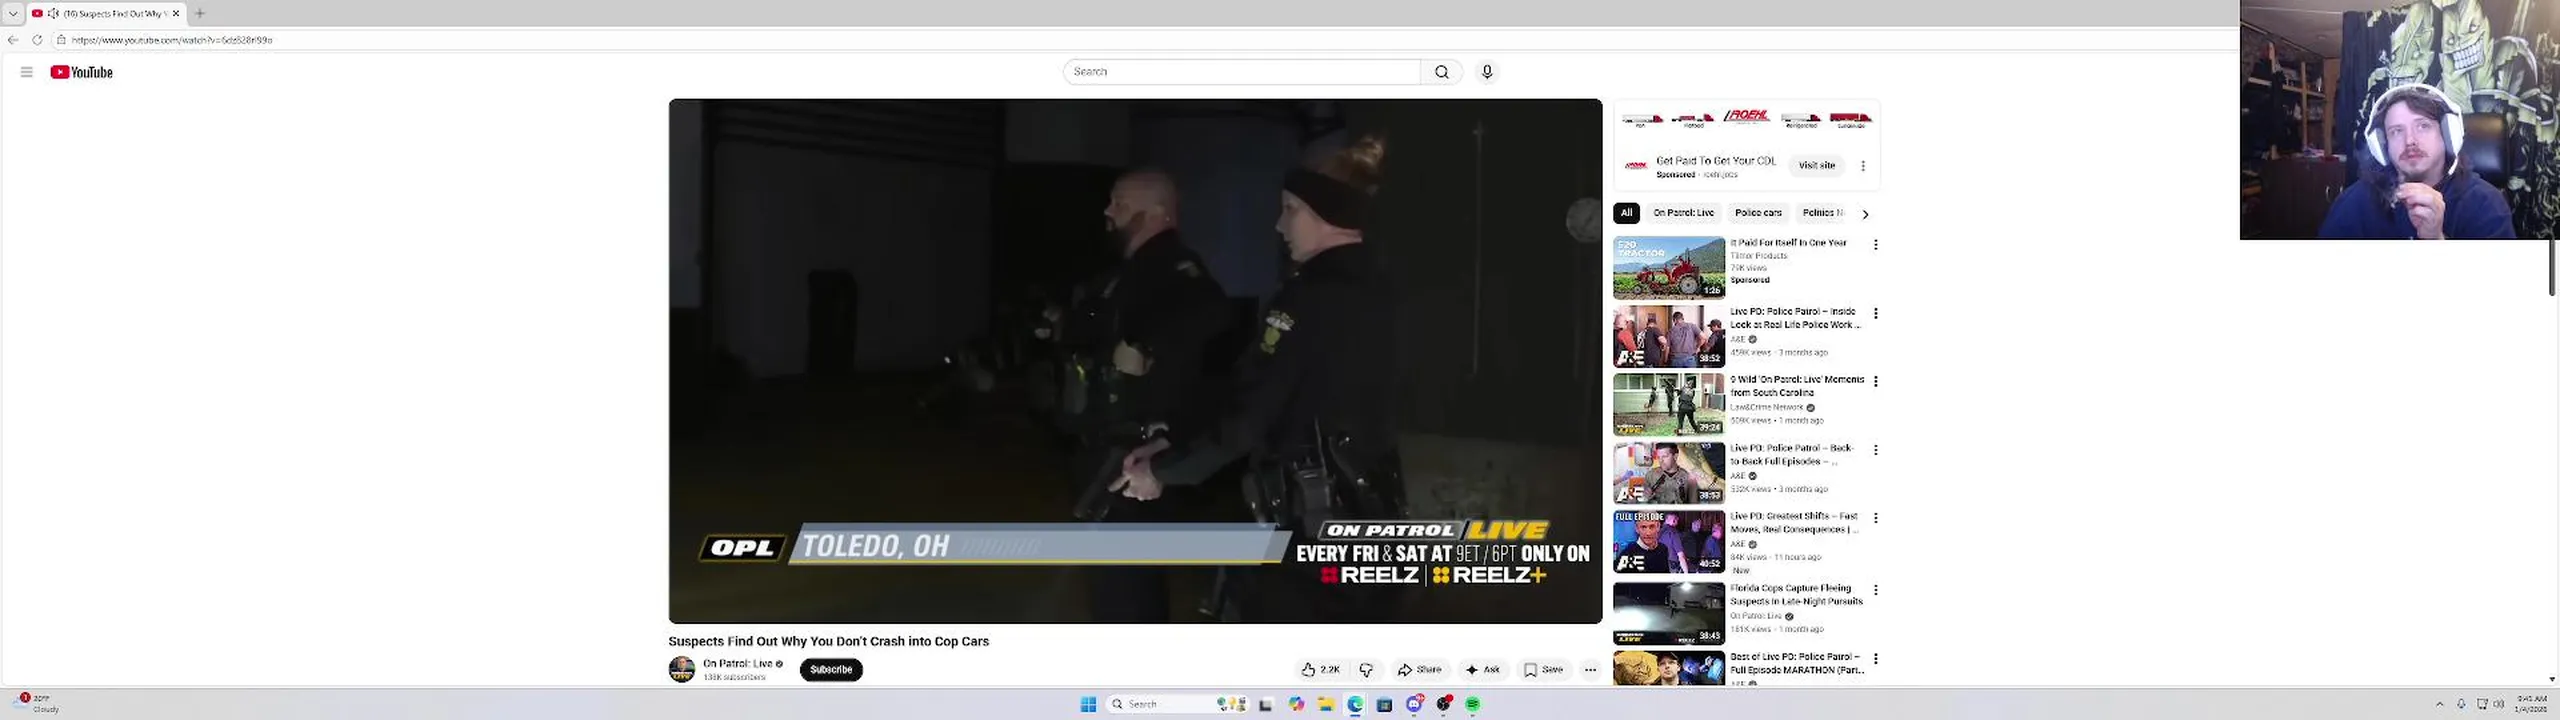Show more filter chips with right arrow
The image size is (2560, 720).
tap(1865, 214)
